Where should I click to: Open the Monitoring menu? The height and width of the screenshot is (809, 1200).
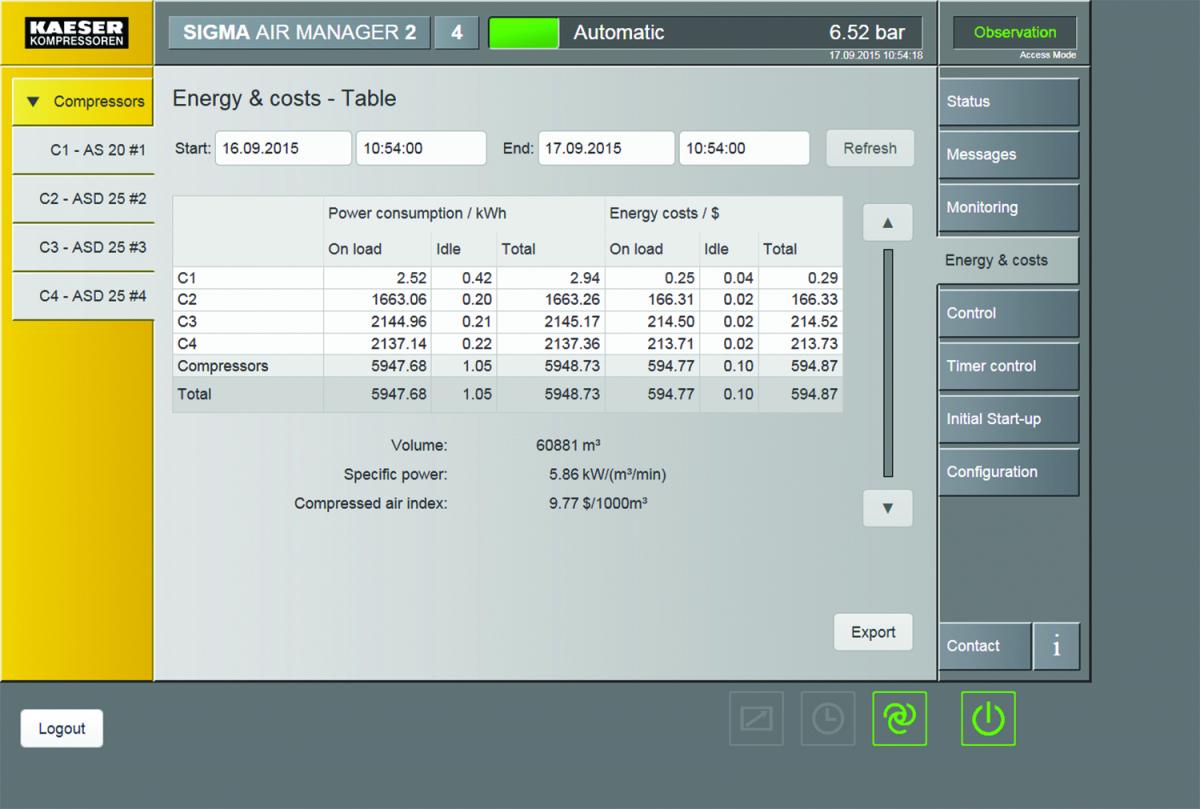pyautogui.click(x=1008, y=207)
